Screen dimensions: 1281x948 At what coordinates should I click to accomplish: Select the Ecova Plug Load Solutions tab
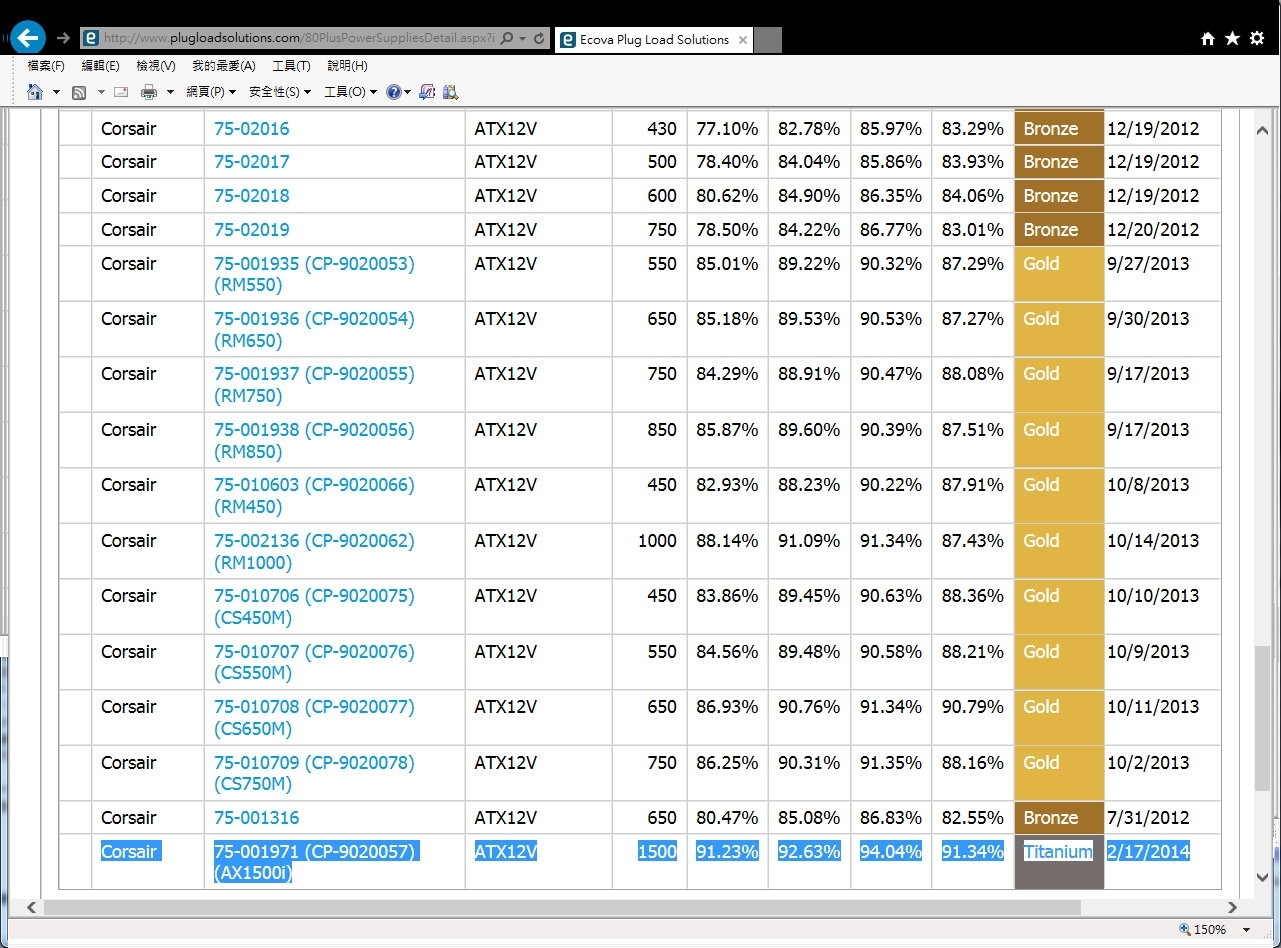[654, 40]
